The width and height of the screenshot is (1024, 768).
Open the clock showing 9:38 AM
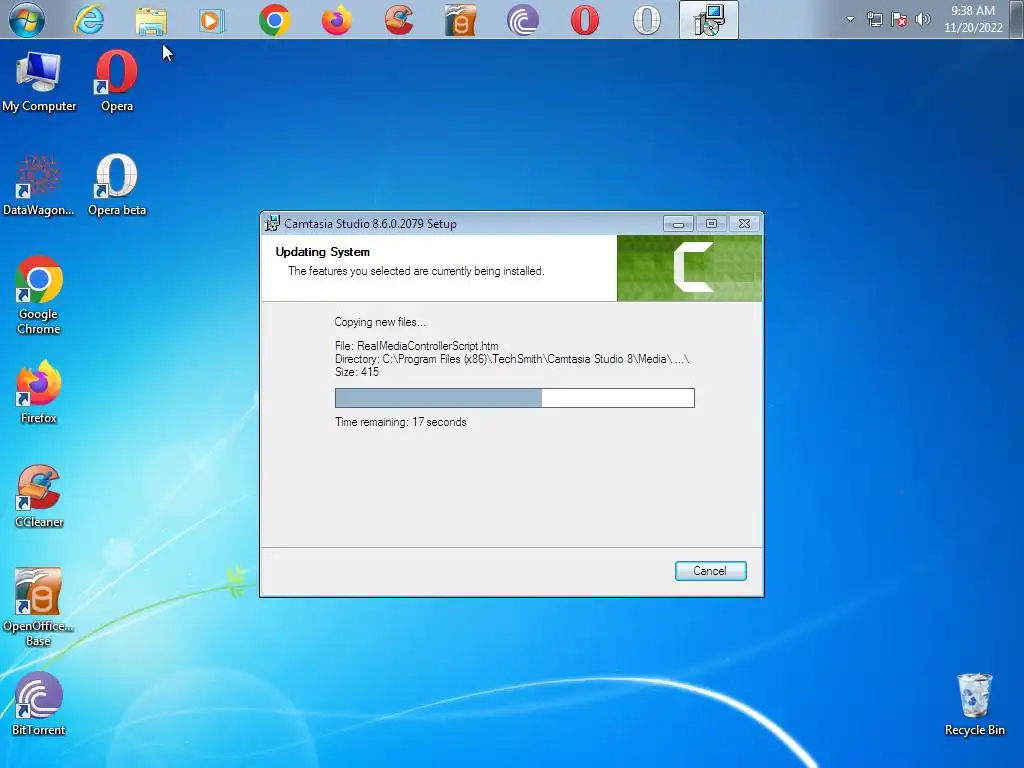tap(973, 19)
